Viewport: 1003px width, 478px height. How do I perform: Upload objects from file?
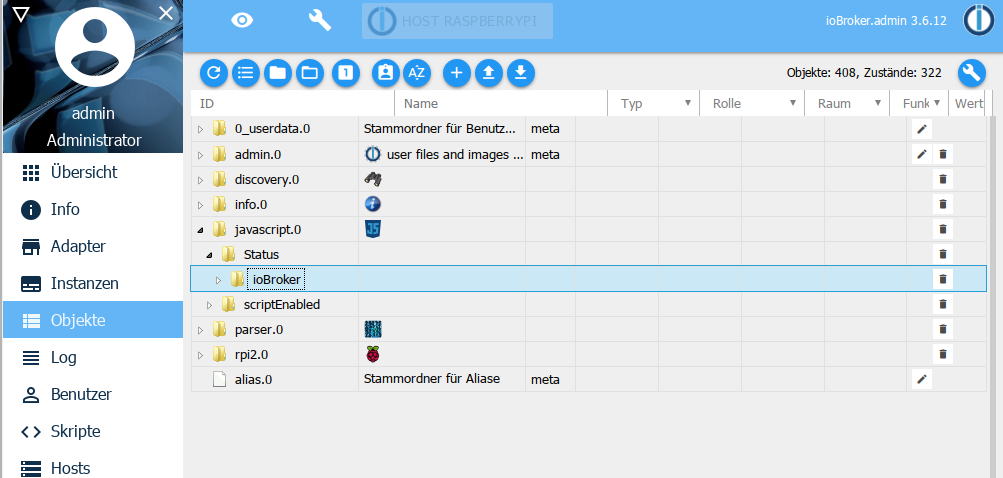click(x=489, y=73)
